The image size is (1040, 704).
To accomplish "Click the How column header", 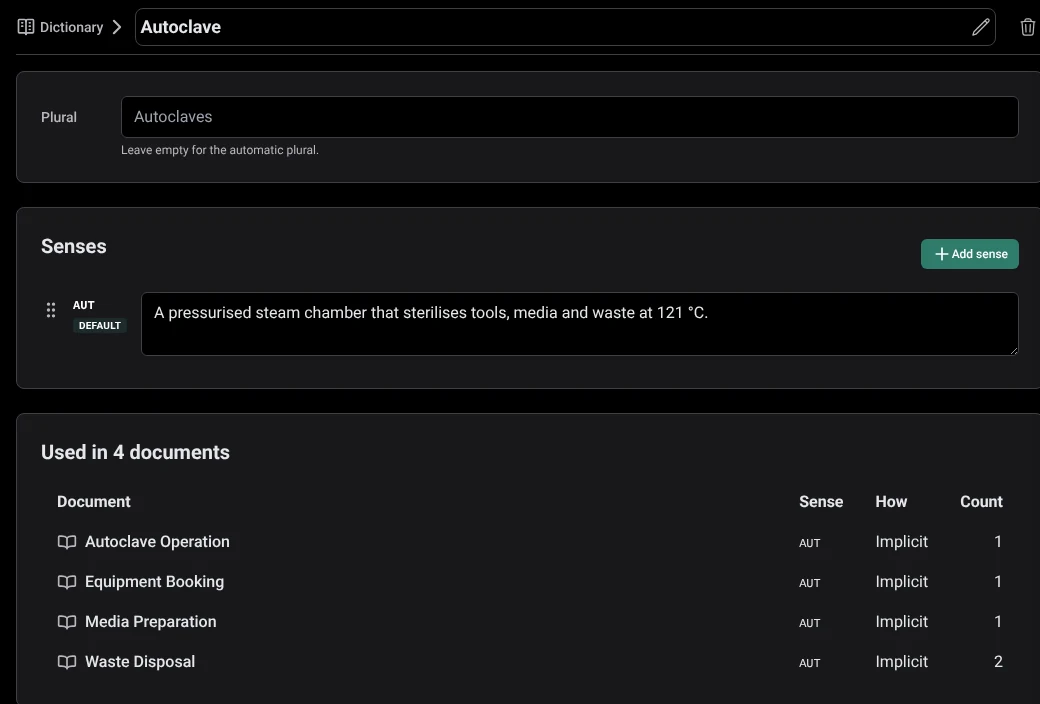I will [x=891, y=502].
